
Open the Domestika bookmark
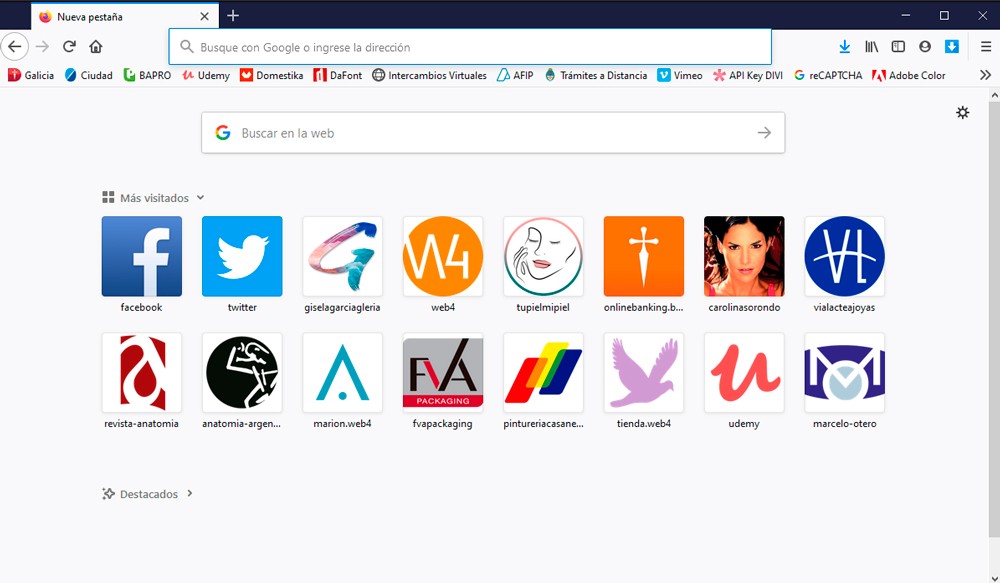(x=271, y=75)
